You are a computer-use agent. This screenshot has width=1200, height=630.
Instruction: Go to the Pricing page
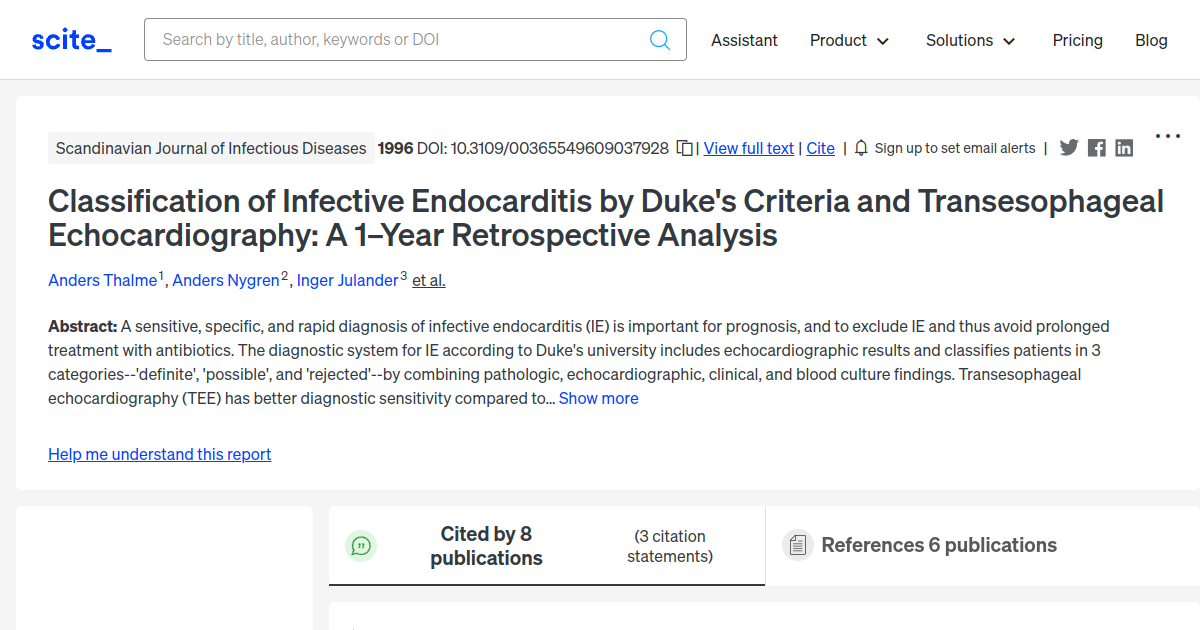(x=1077, y=40)
